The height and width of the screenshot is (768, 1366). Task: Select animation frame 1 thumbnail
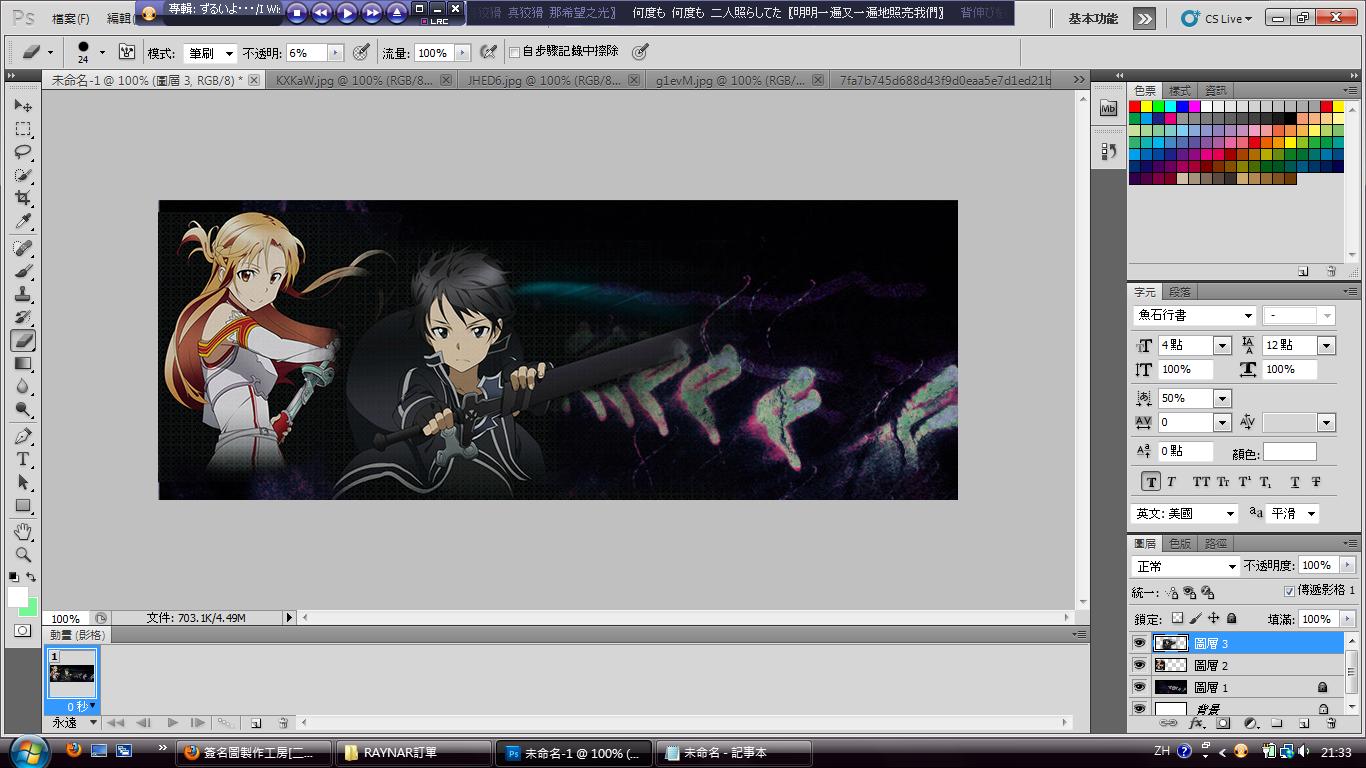tap(72, 673)
